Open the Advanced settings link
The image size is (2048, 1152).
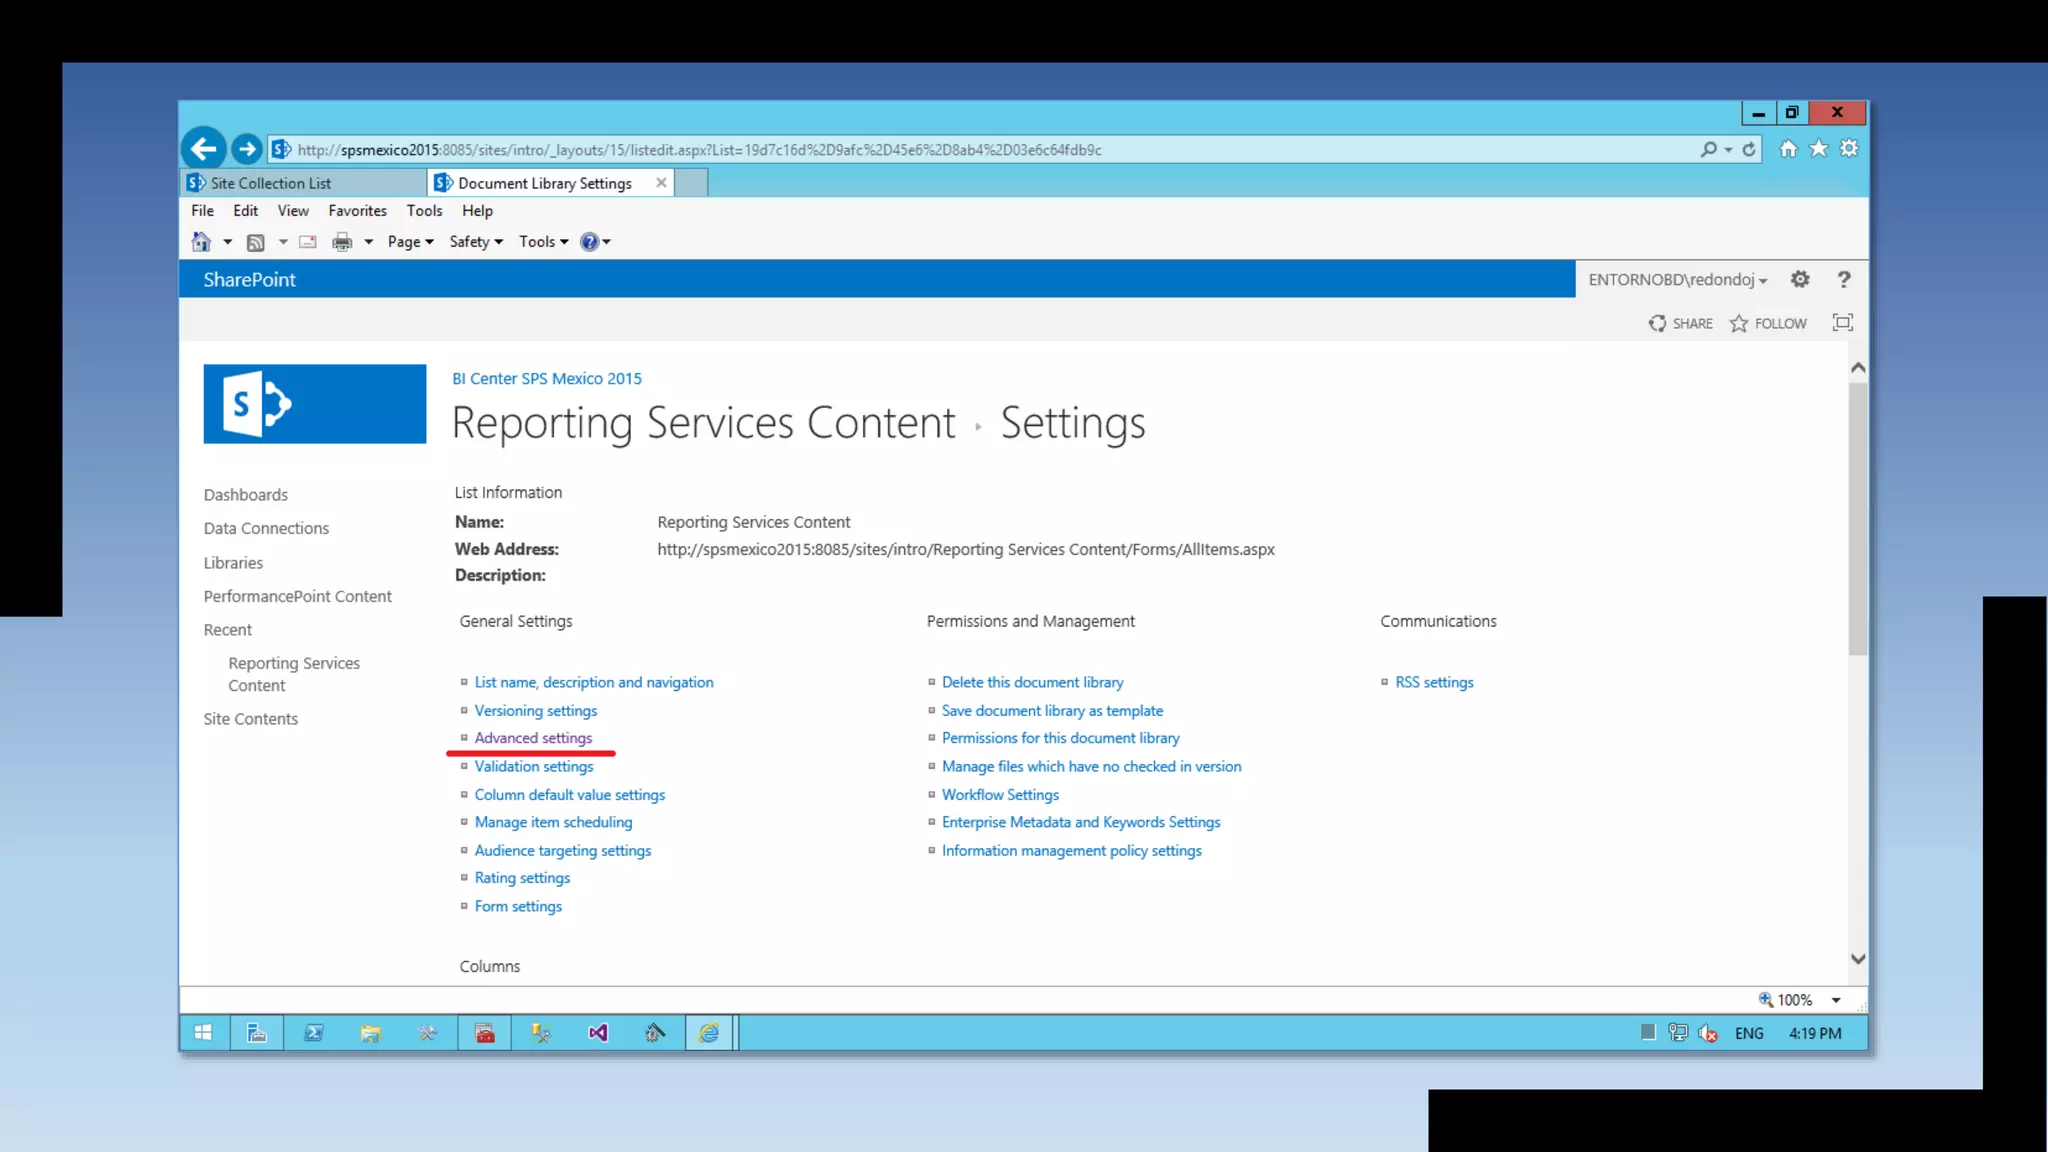click(533, 738)
